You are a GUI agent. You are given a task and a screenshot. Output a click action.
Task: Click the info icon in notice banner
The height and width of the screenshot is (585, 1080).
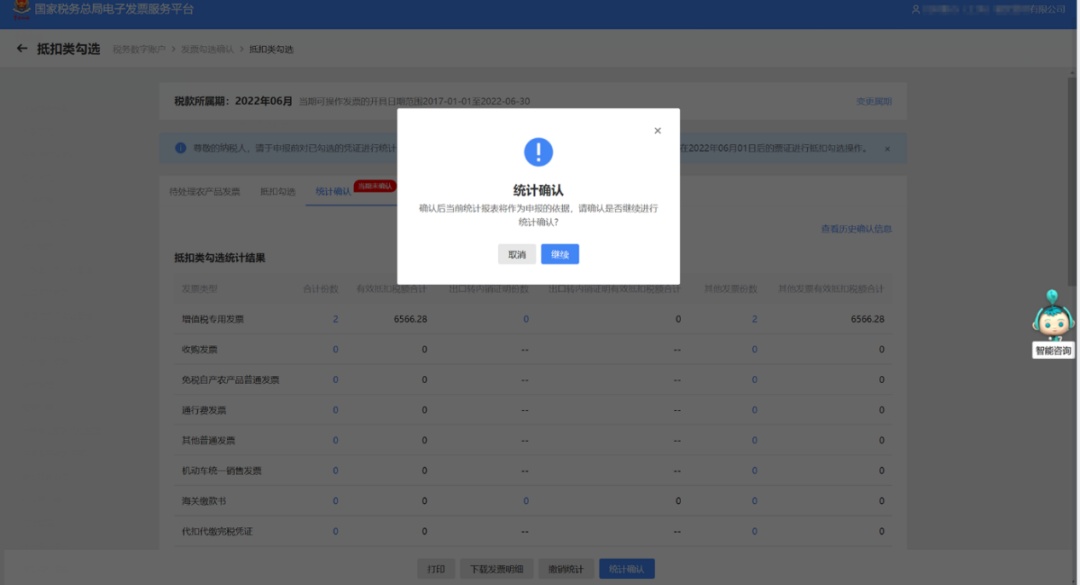click(181, 148)
